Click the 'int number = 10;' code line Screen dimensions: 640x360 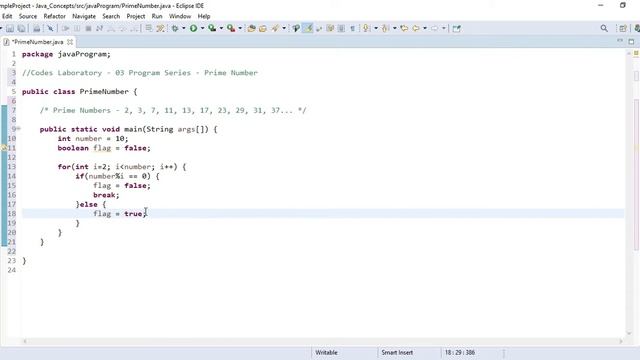pyautogui.click(x=93, y=138)
